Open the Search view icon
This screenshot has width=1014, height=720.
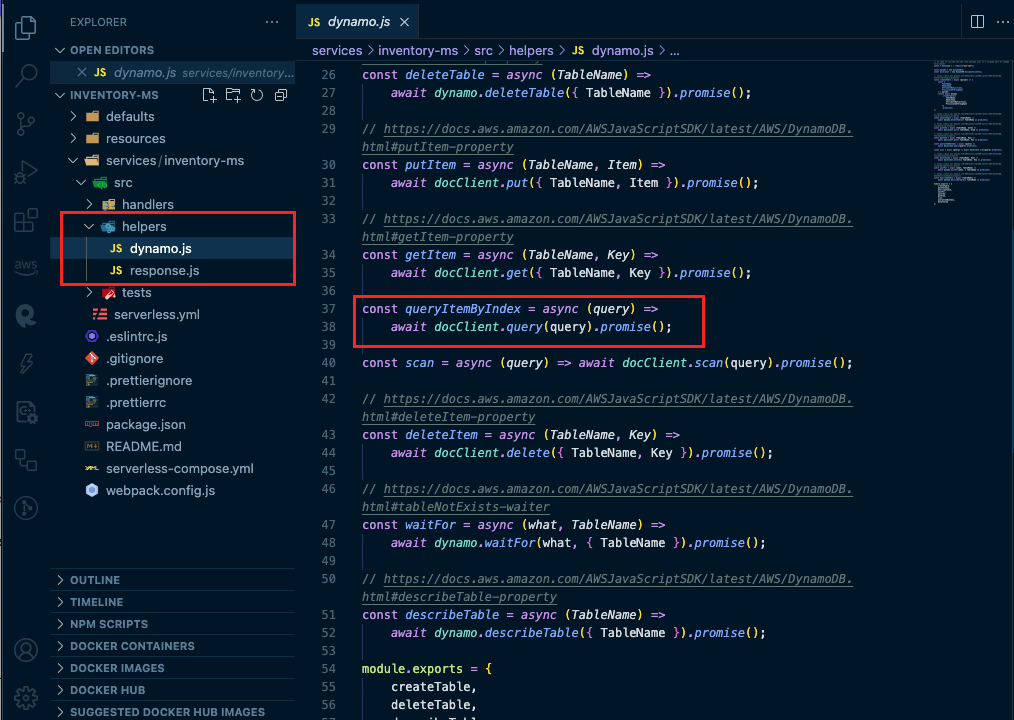[x=25, y=75]
